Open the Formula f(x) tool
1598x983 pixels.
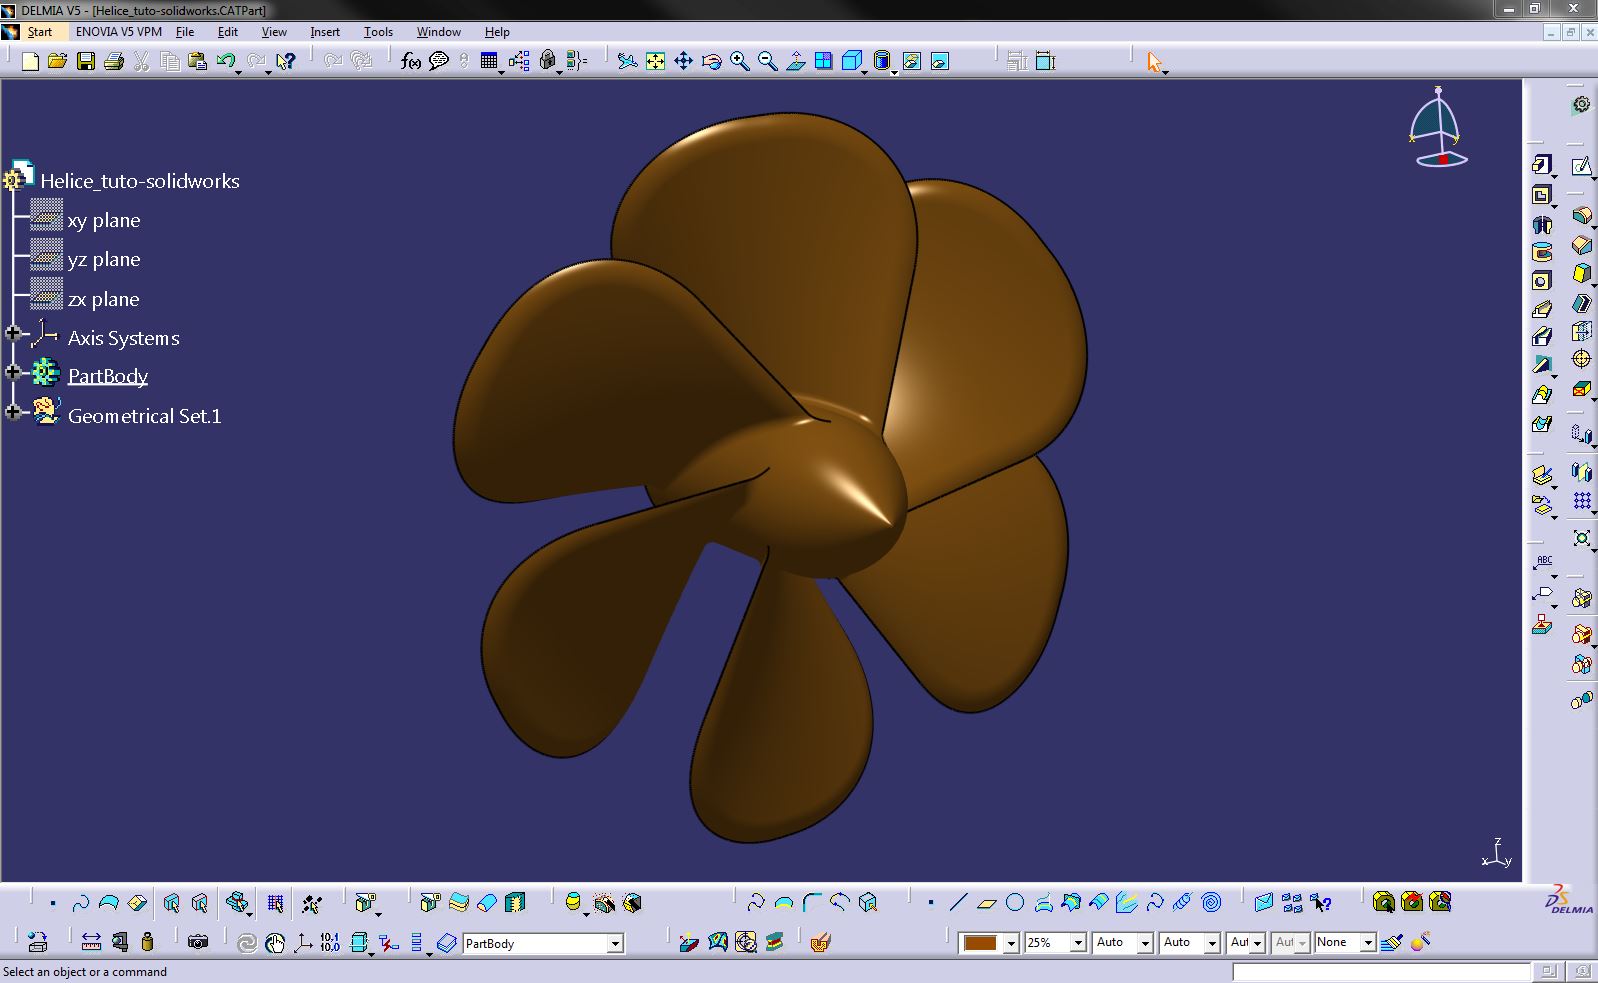(410, 61)
